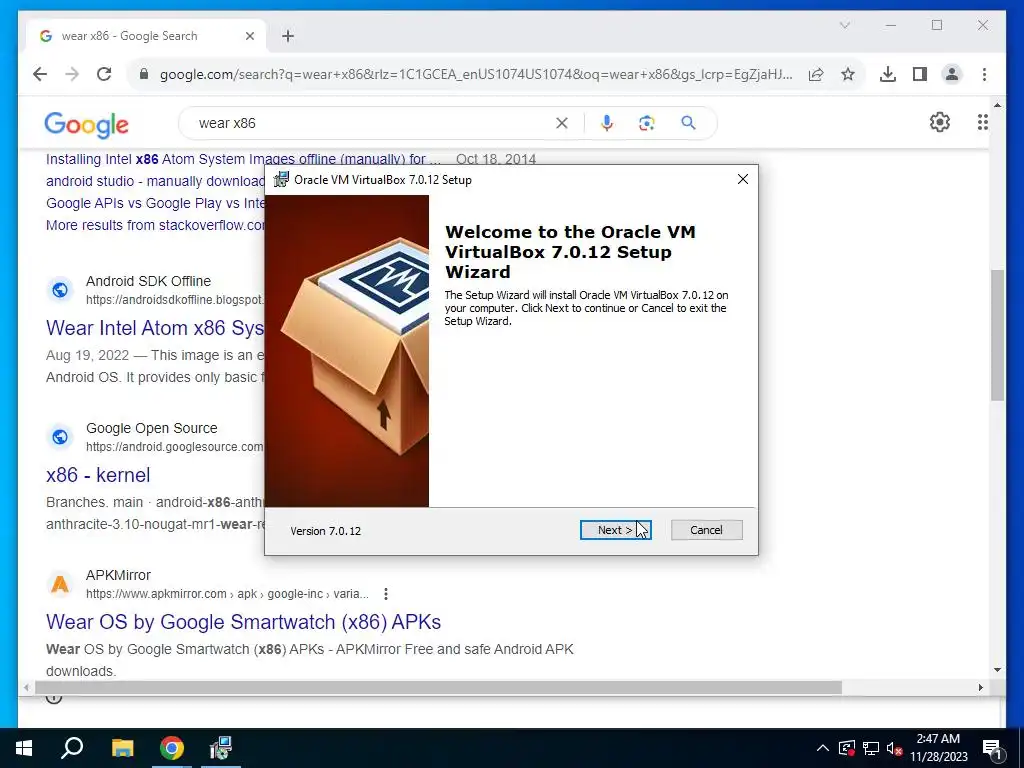Select VirtualBox installer in taskbar
1024x768 pixels.
coord(221,748)
